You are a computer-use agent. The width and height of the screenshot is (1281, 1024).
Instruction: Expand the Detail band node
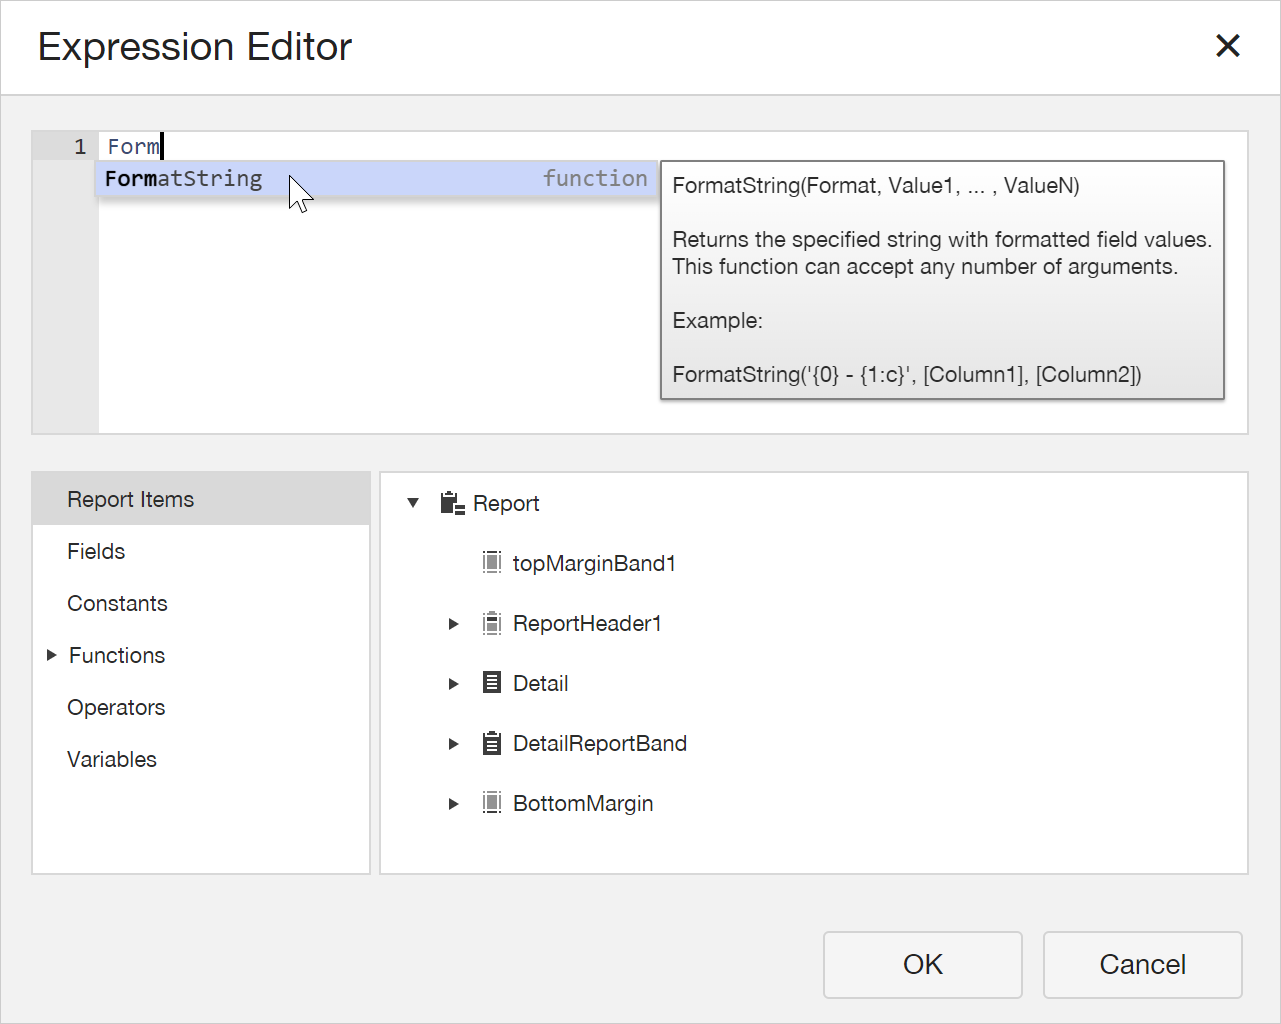454,684
